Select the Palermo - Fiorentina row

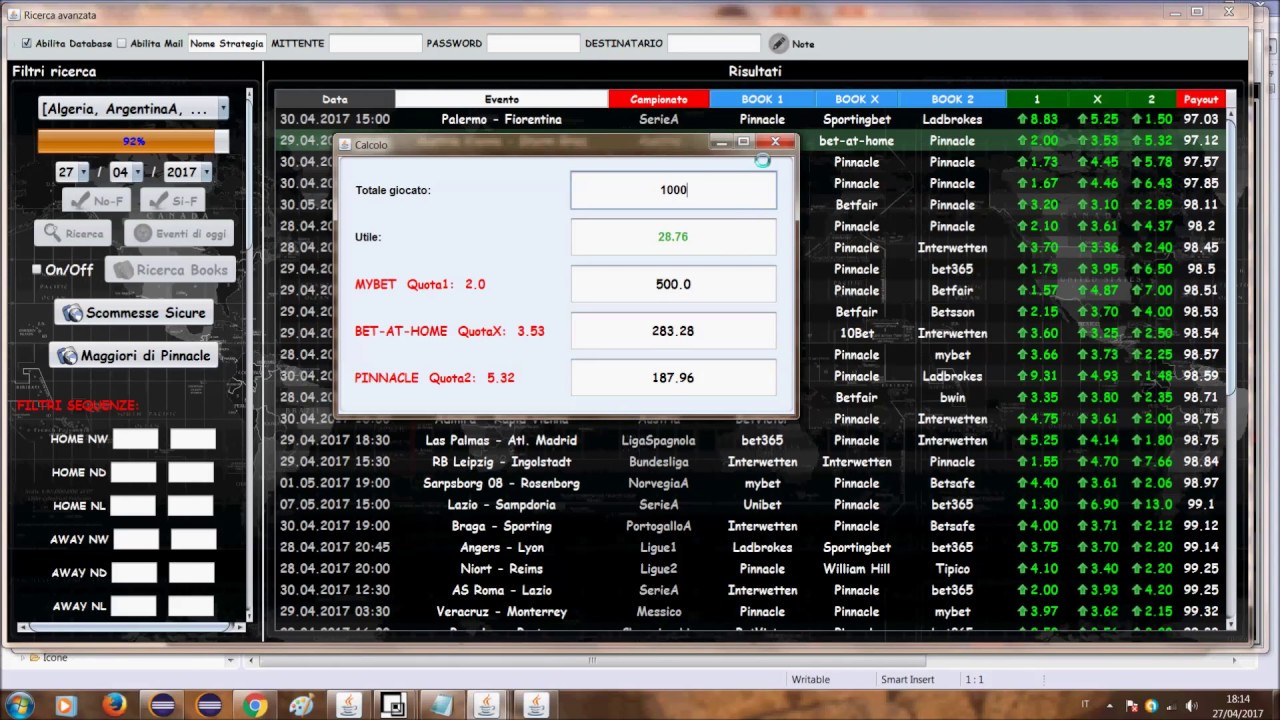(750, 119)
